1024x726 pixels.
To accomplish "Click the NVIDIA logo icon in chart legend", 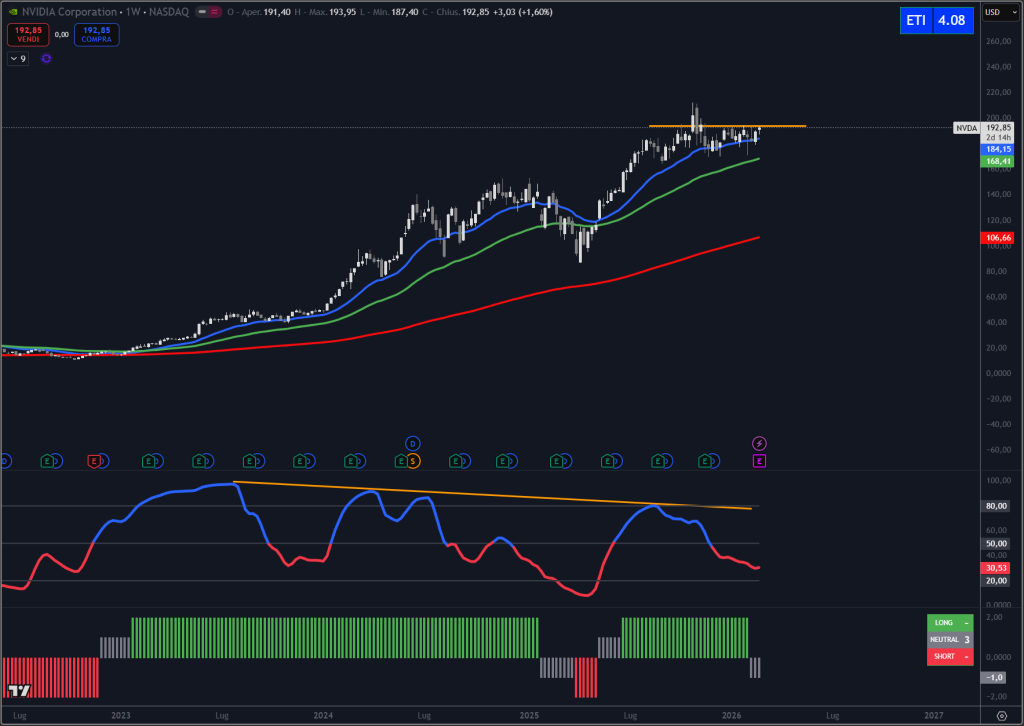I will tap(13, 11).
